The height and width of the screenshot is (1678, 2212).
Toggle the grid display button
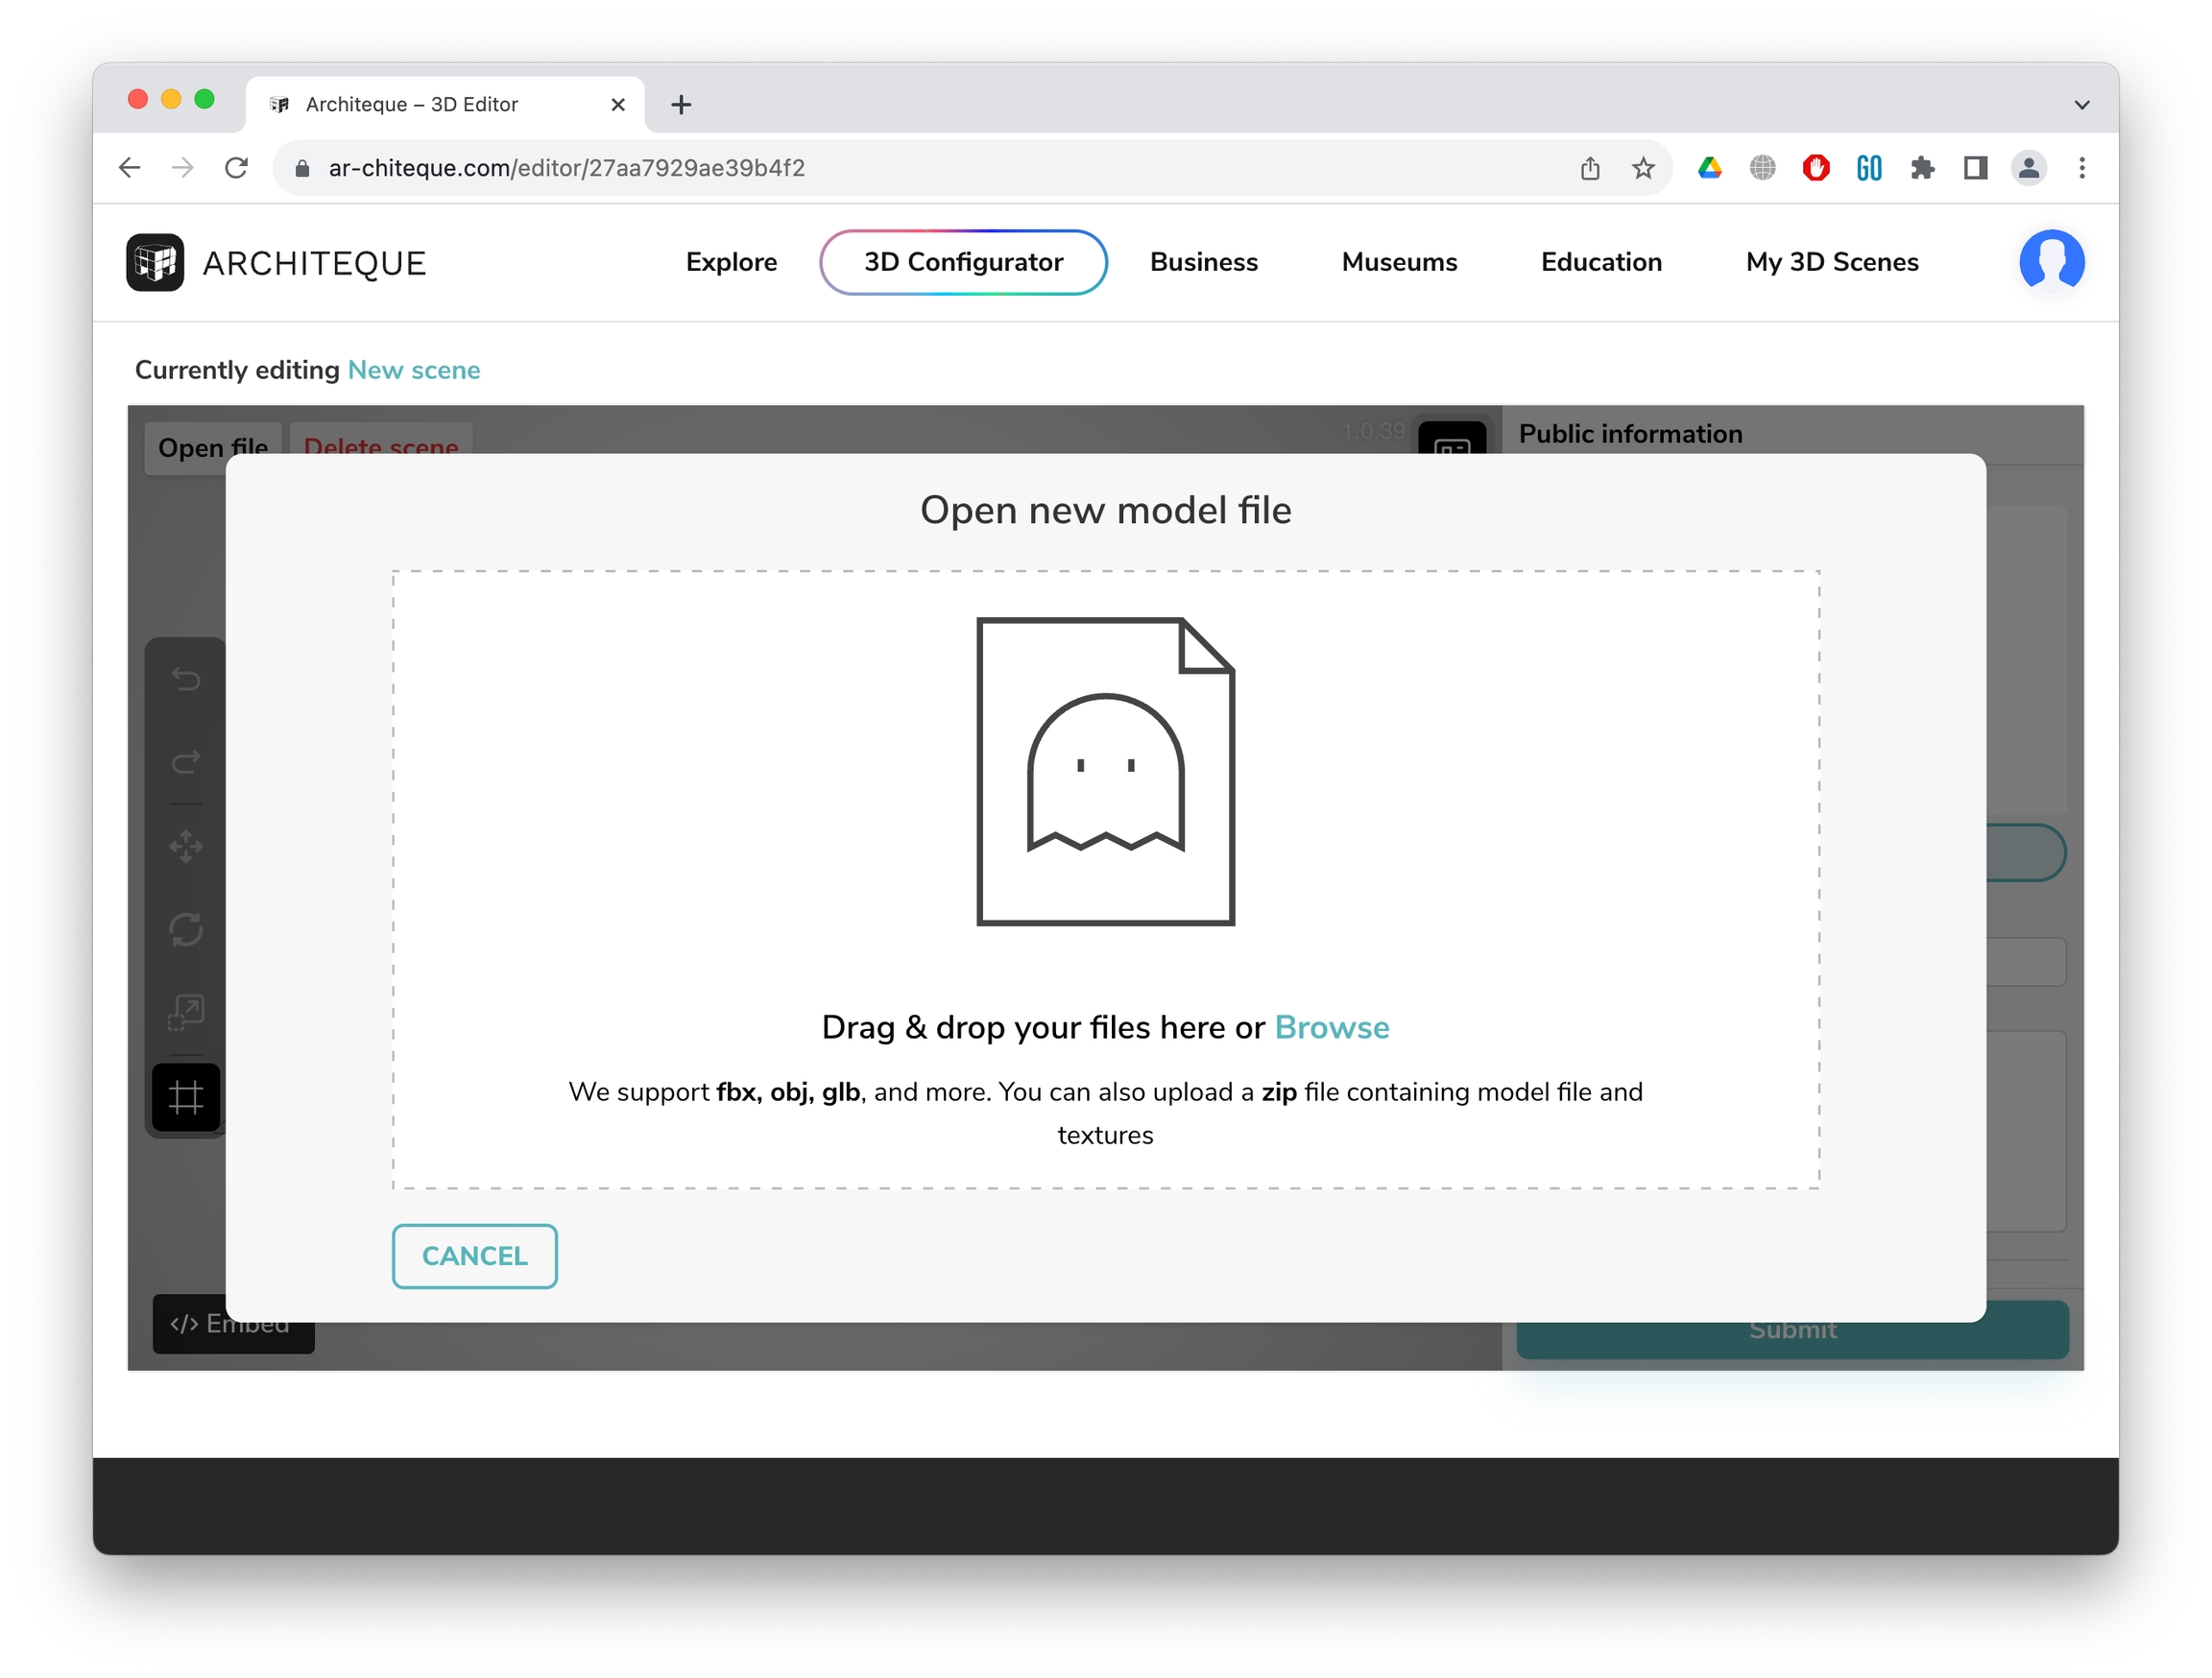point(186,1097)
